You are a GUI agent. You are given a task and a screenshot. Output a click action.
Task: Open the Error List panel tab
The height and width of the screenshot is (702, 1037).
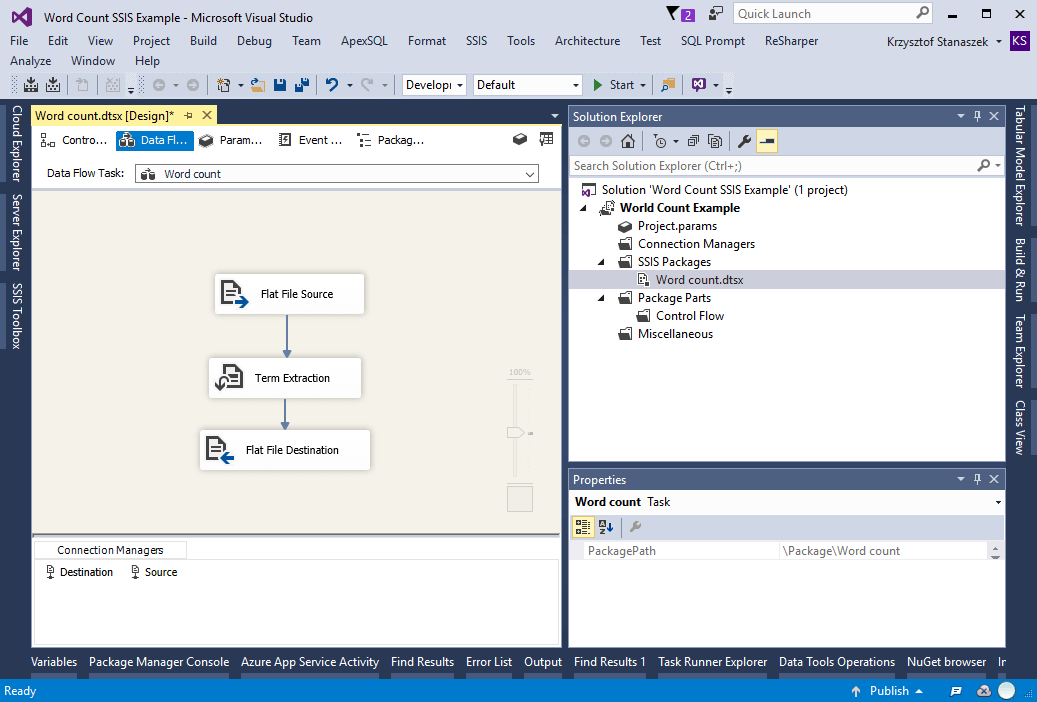coord(489,662)
